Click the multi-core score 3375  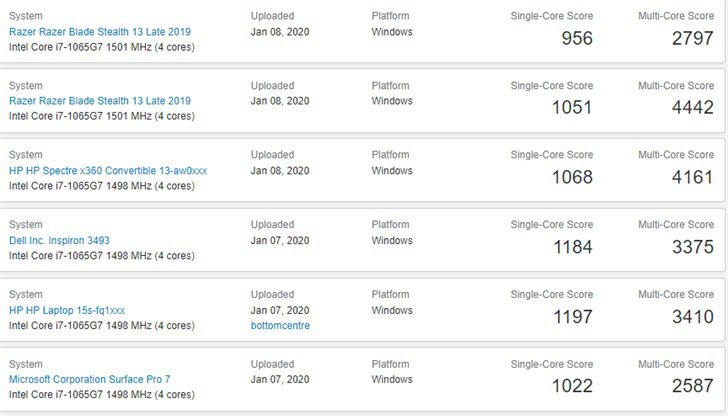[x=693, y=247]
